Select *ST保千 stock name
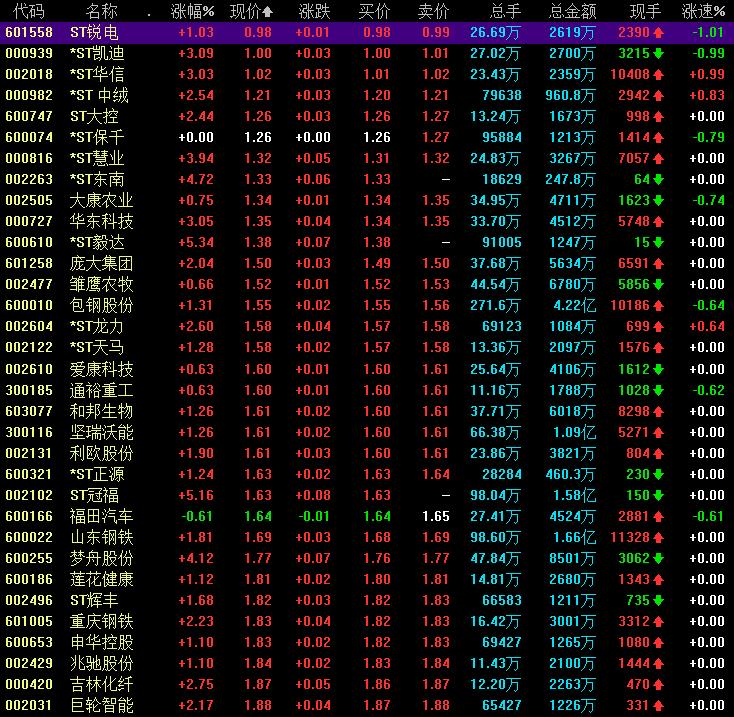 click(x=97, y=137)
